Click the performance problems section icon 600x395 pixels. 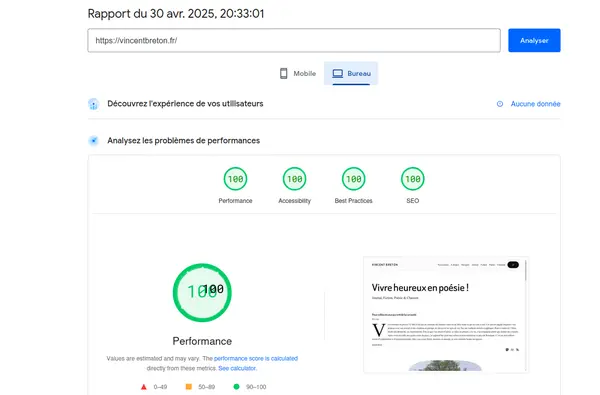pos(93,141)
